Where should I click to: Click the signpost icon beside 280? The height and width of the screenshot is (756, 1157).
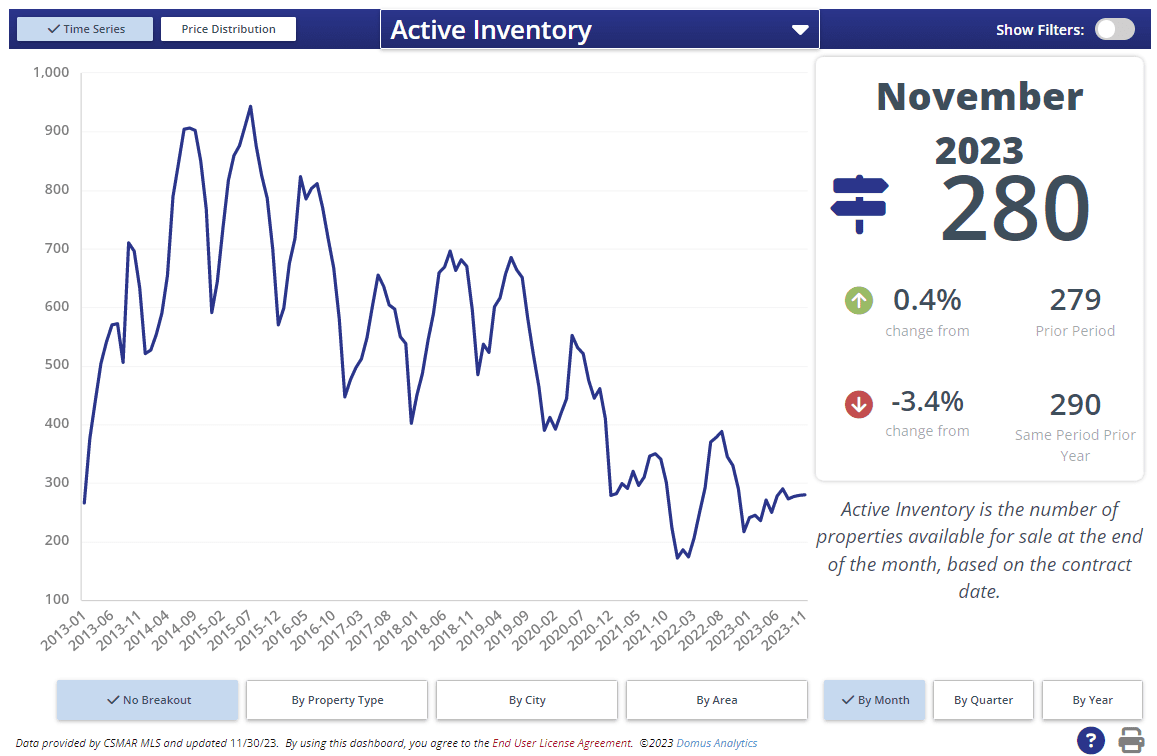[859, 203]
